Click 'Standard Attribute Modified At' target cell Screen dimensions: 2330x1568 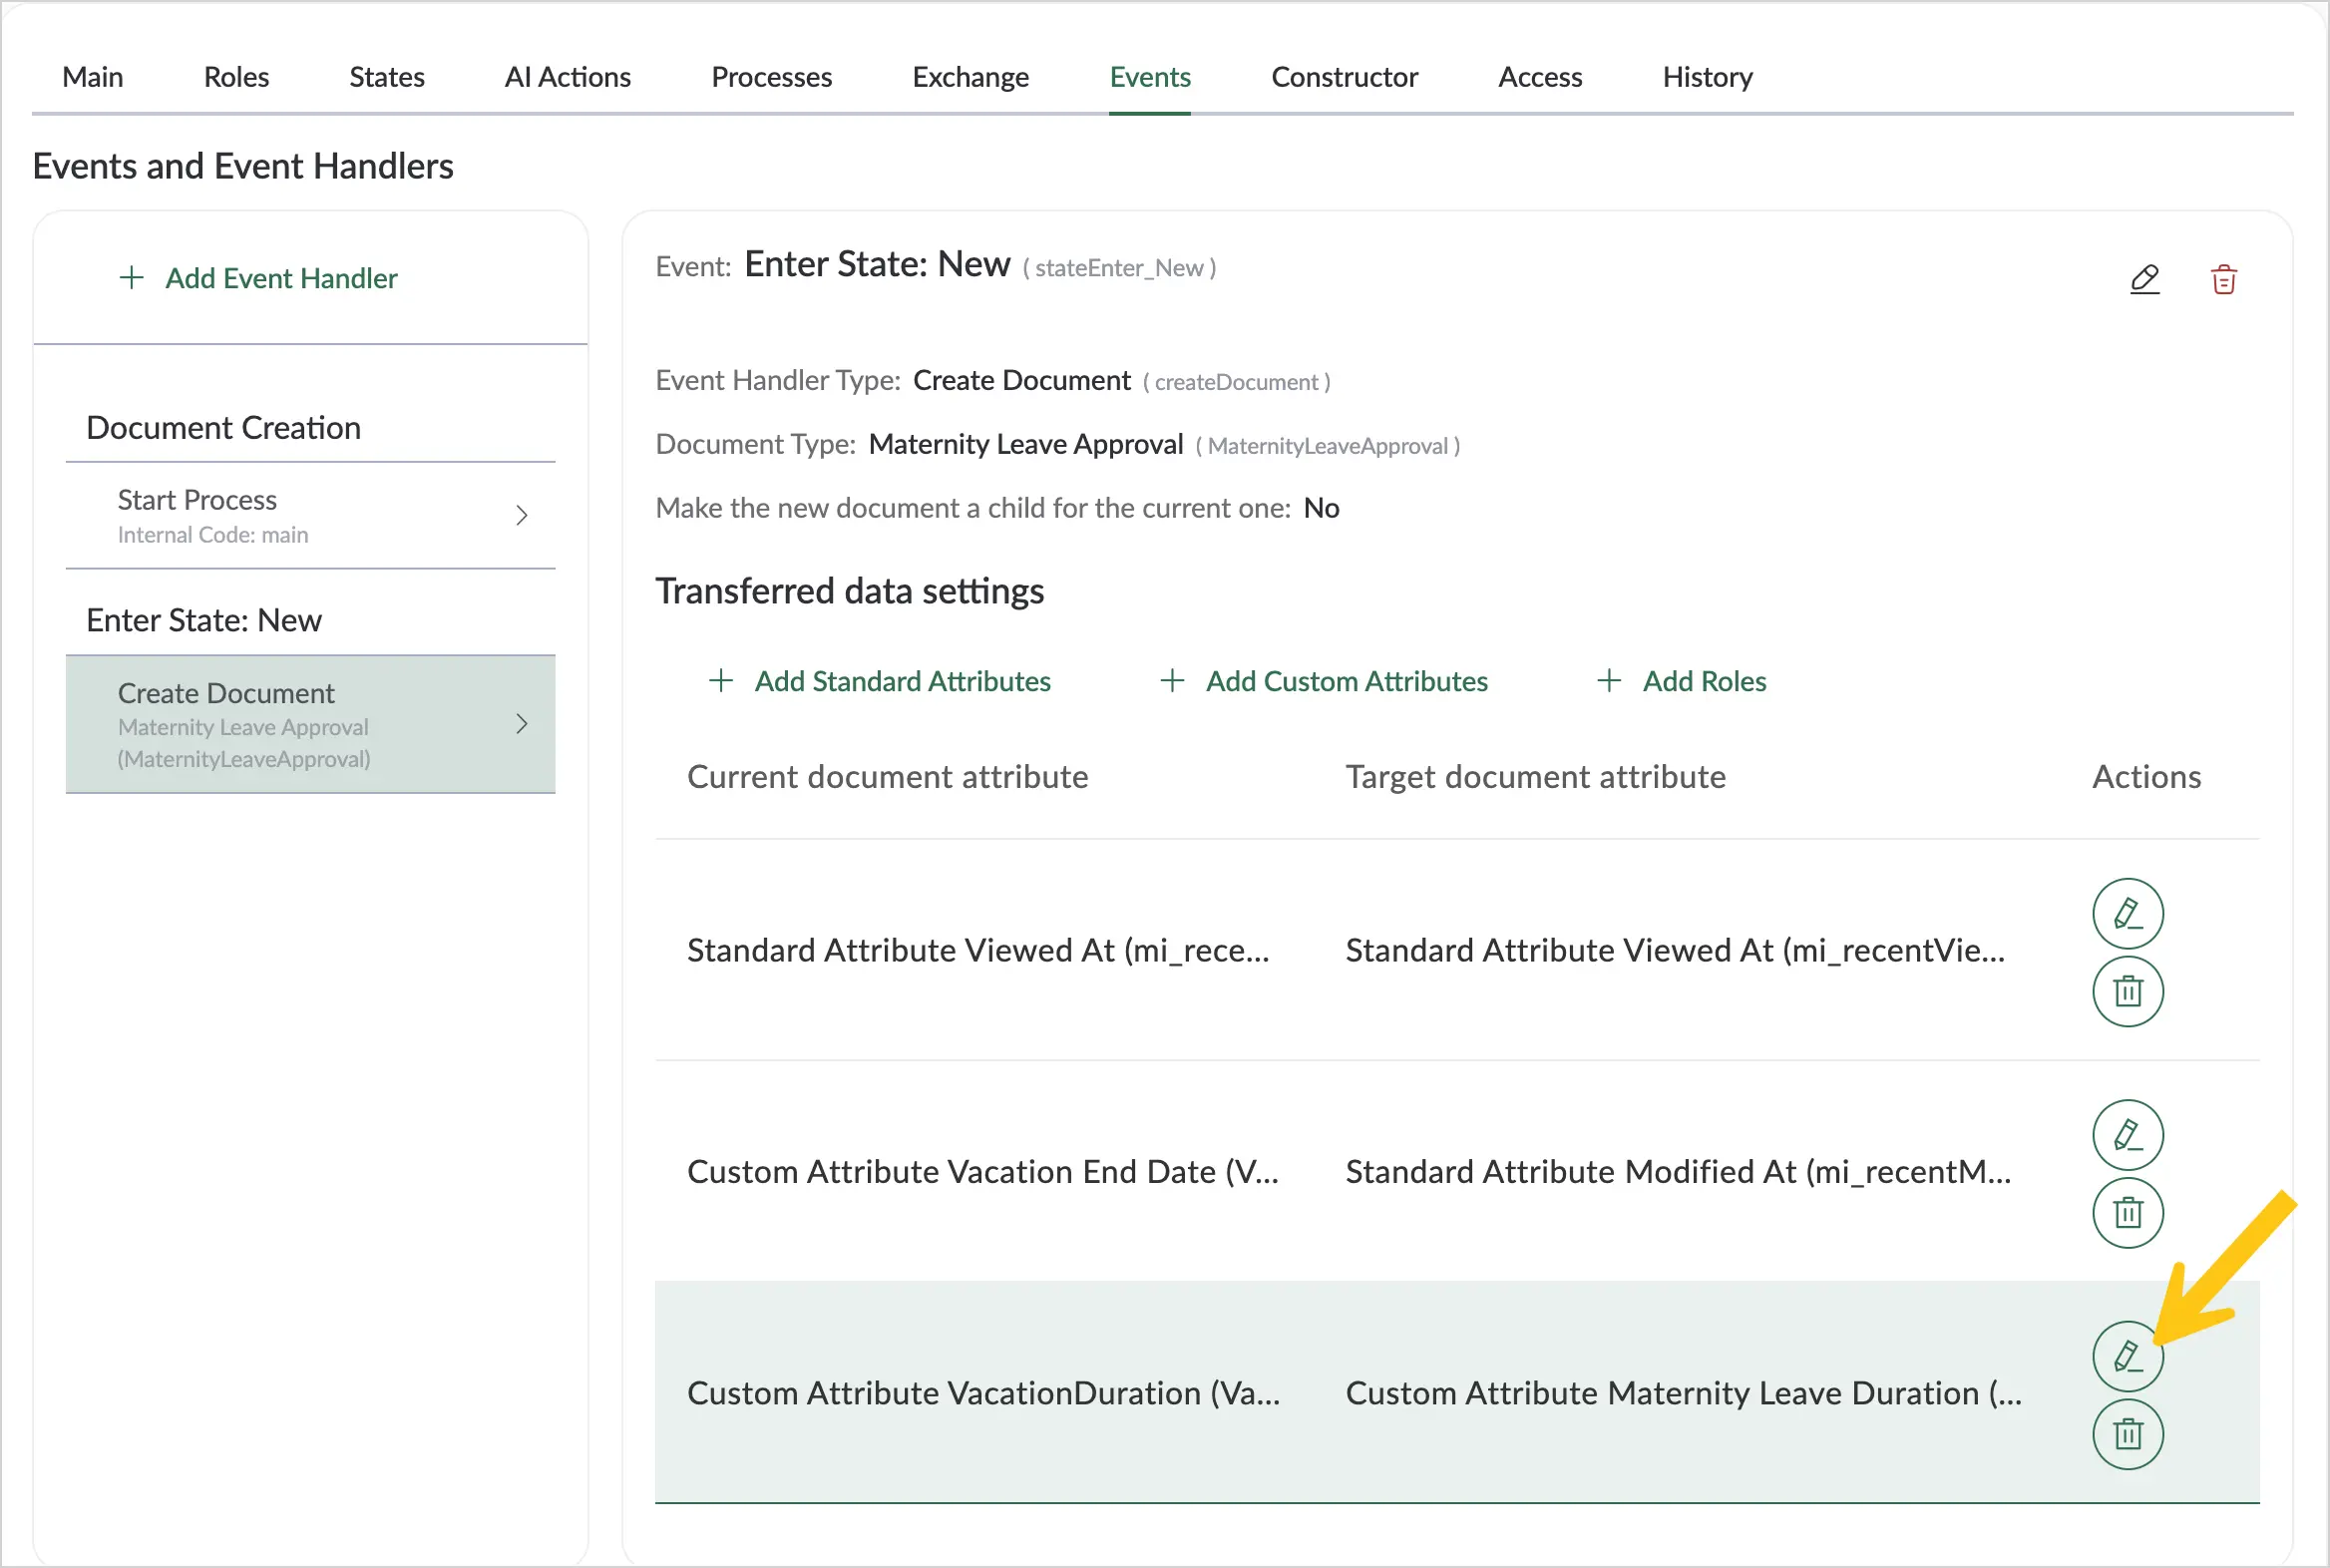[1678, 1171]
